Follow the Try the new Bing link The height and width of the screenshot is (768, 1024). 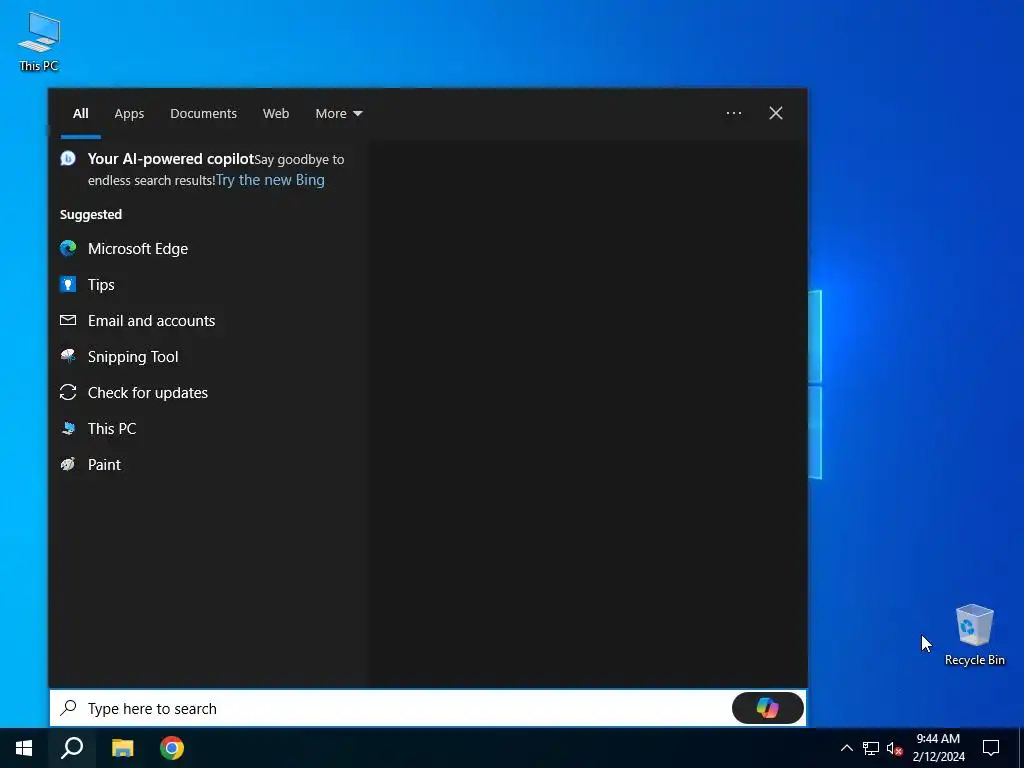pyautogui.click(x=270, y=180)
